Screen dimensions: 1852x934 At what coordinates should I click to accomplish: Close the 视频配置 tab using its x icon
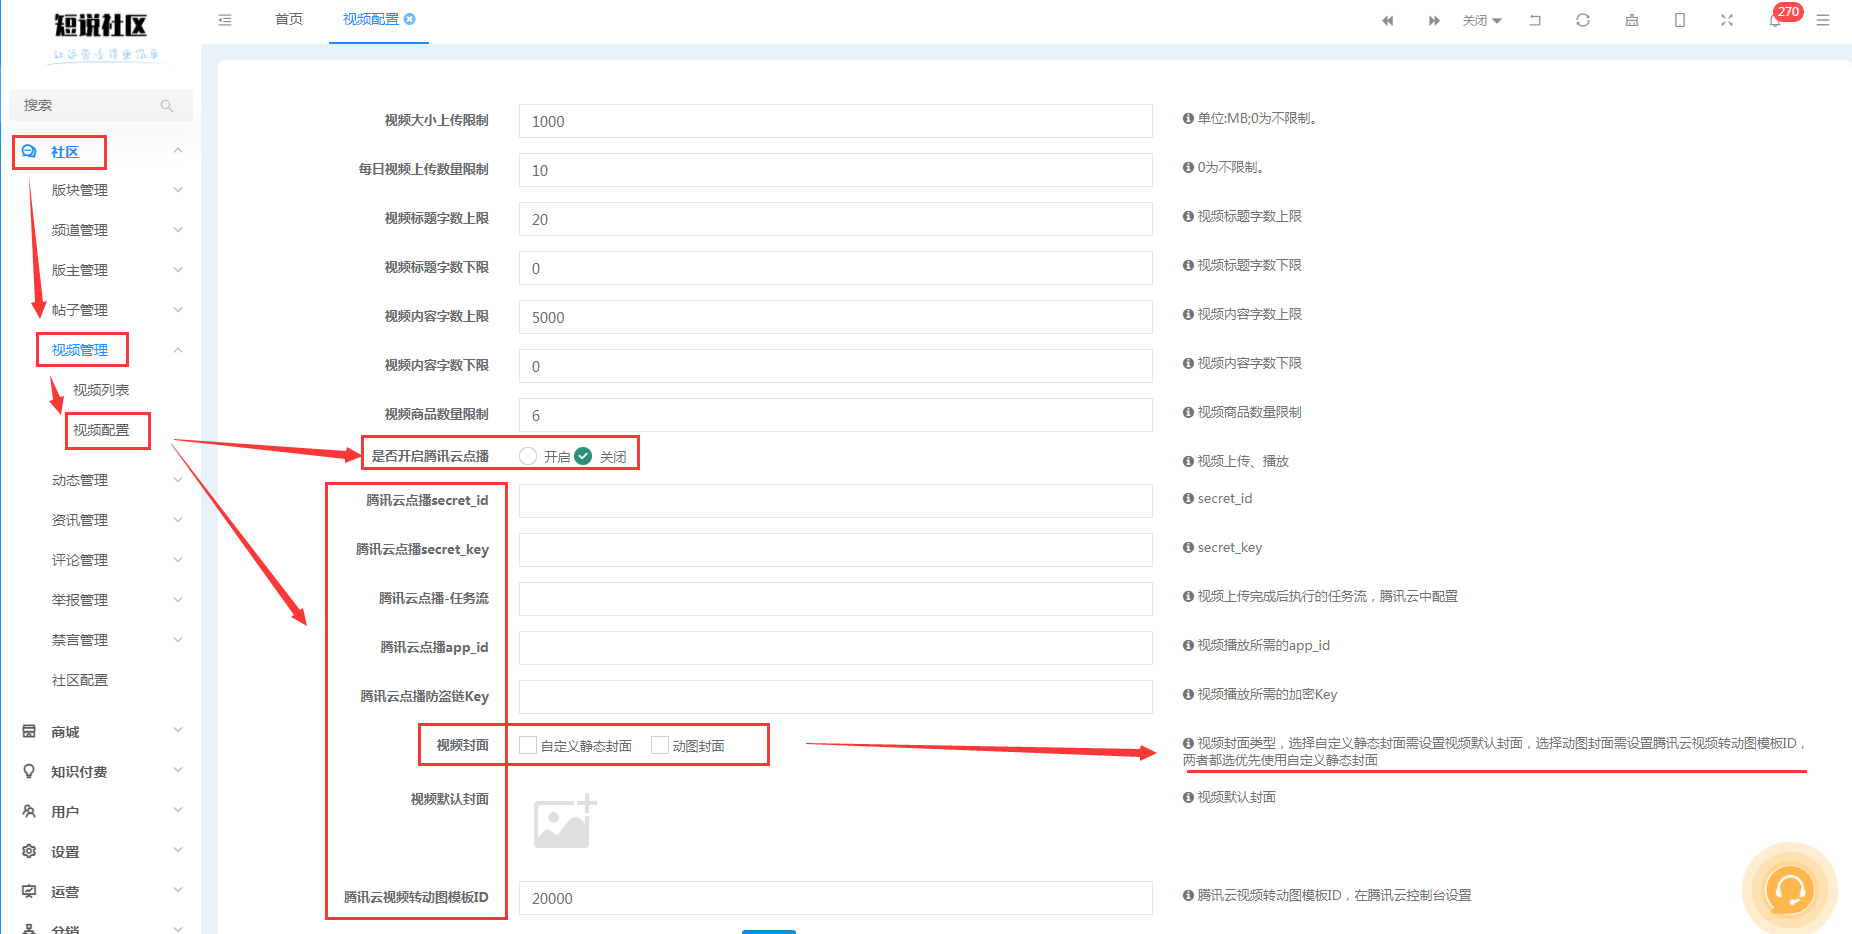pos(410,19)
